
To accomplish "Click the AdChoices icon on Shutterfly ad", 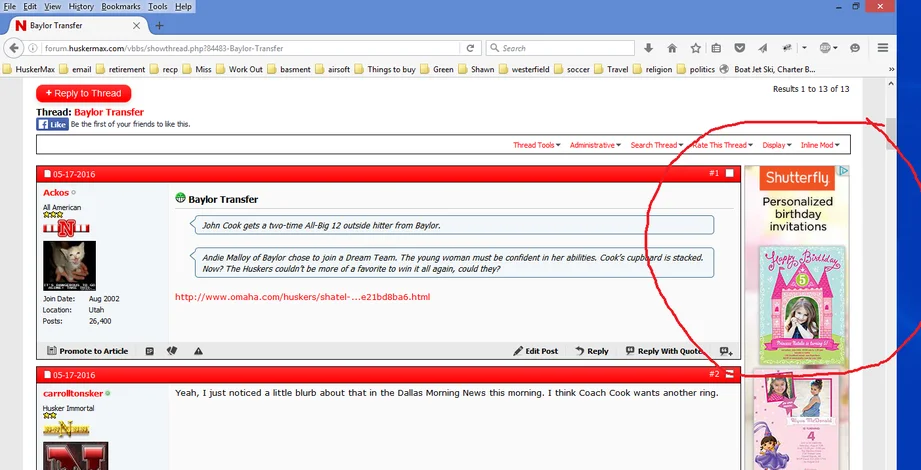I will pyautogui.click(x=843, y=171).
